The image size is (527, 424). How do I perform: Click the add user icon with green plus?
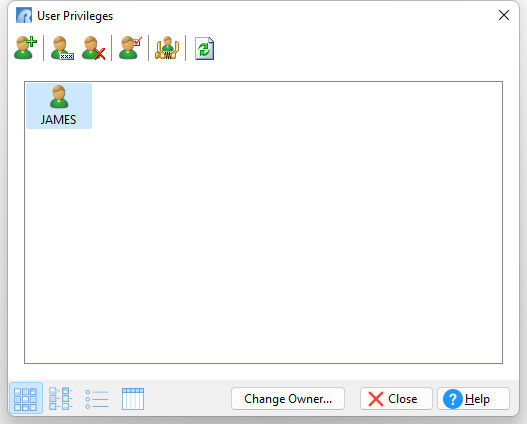click(x=26, y=48)
